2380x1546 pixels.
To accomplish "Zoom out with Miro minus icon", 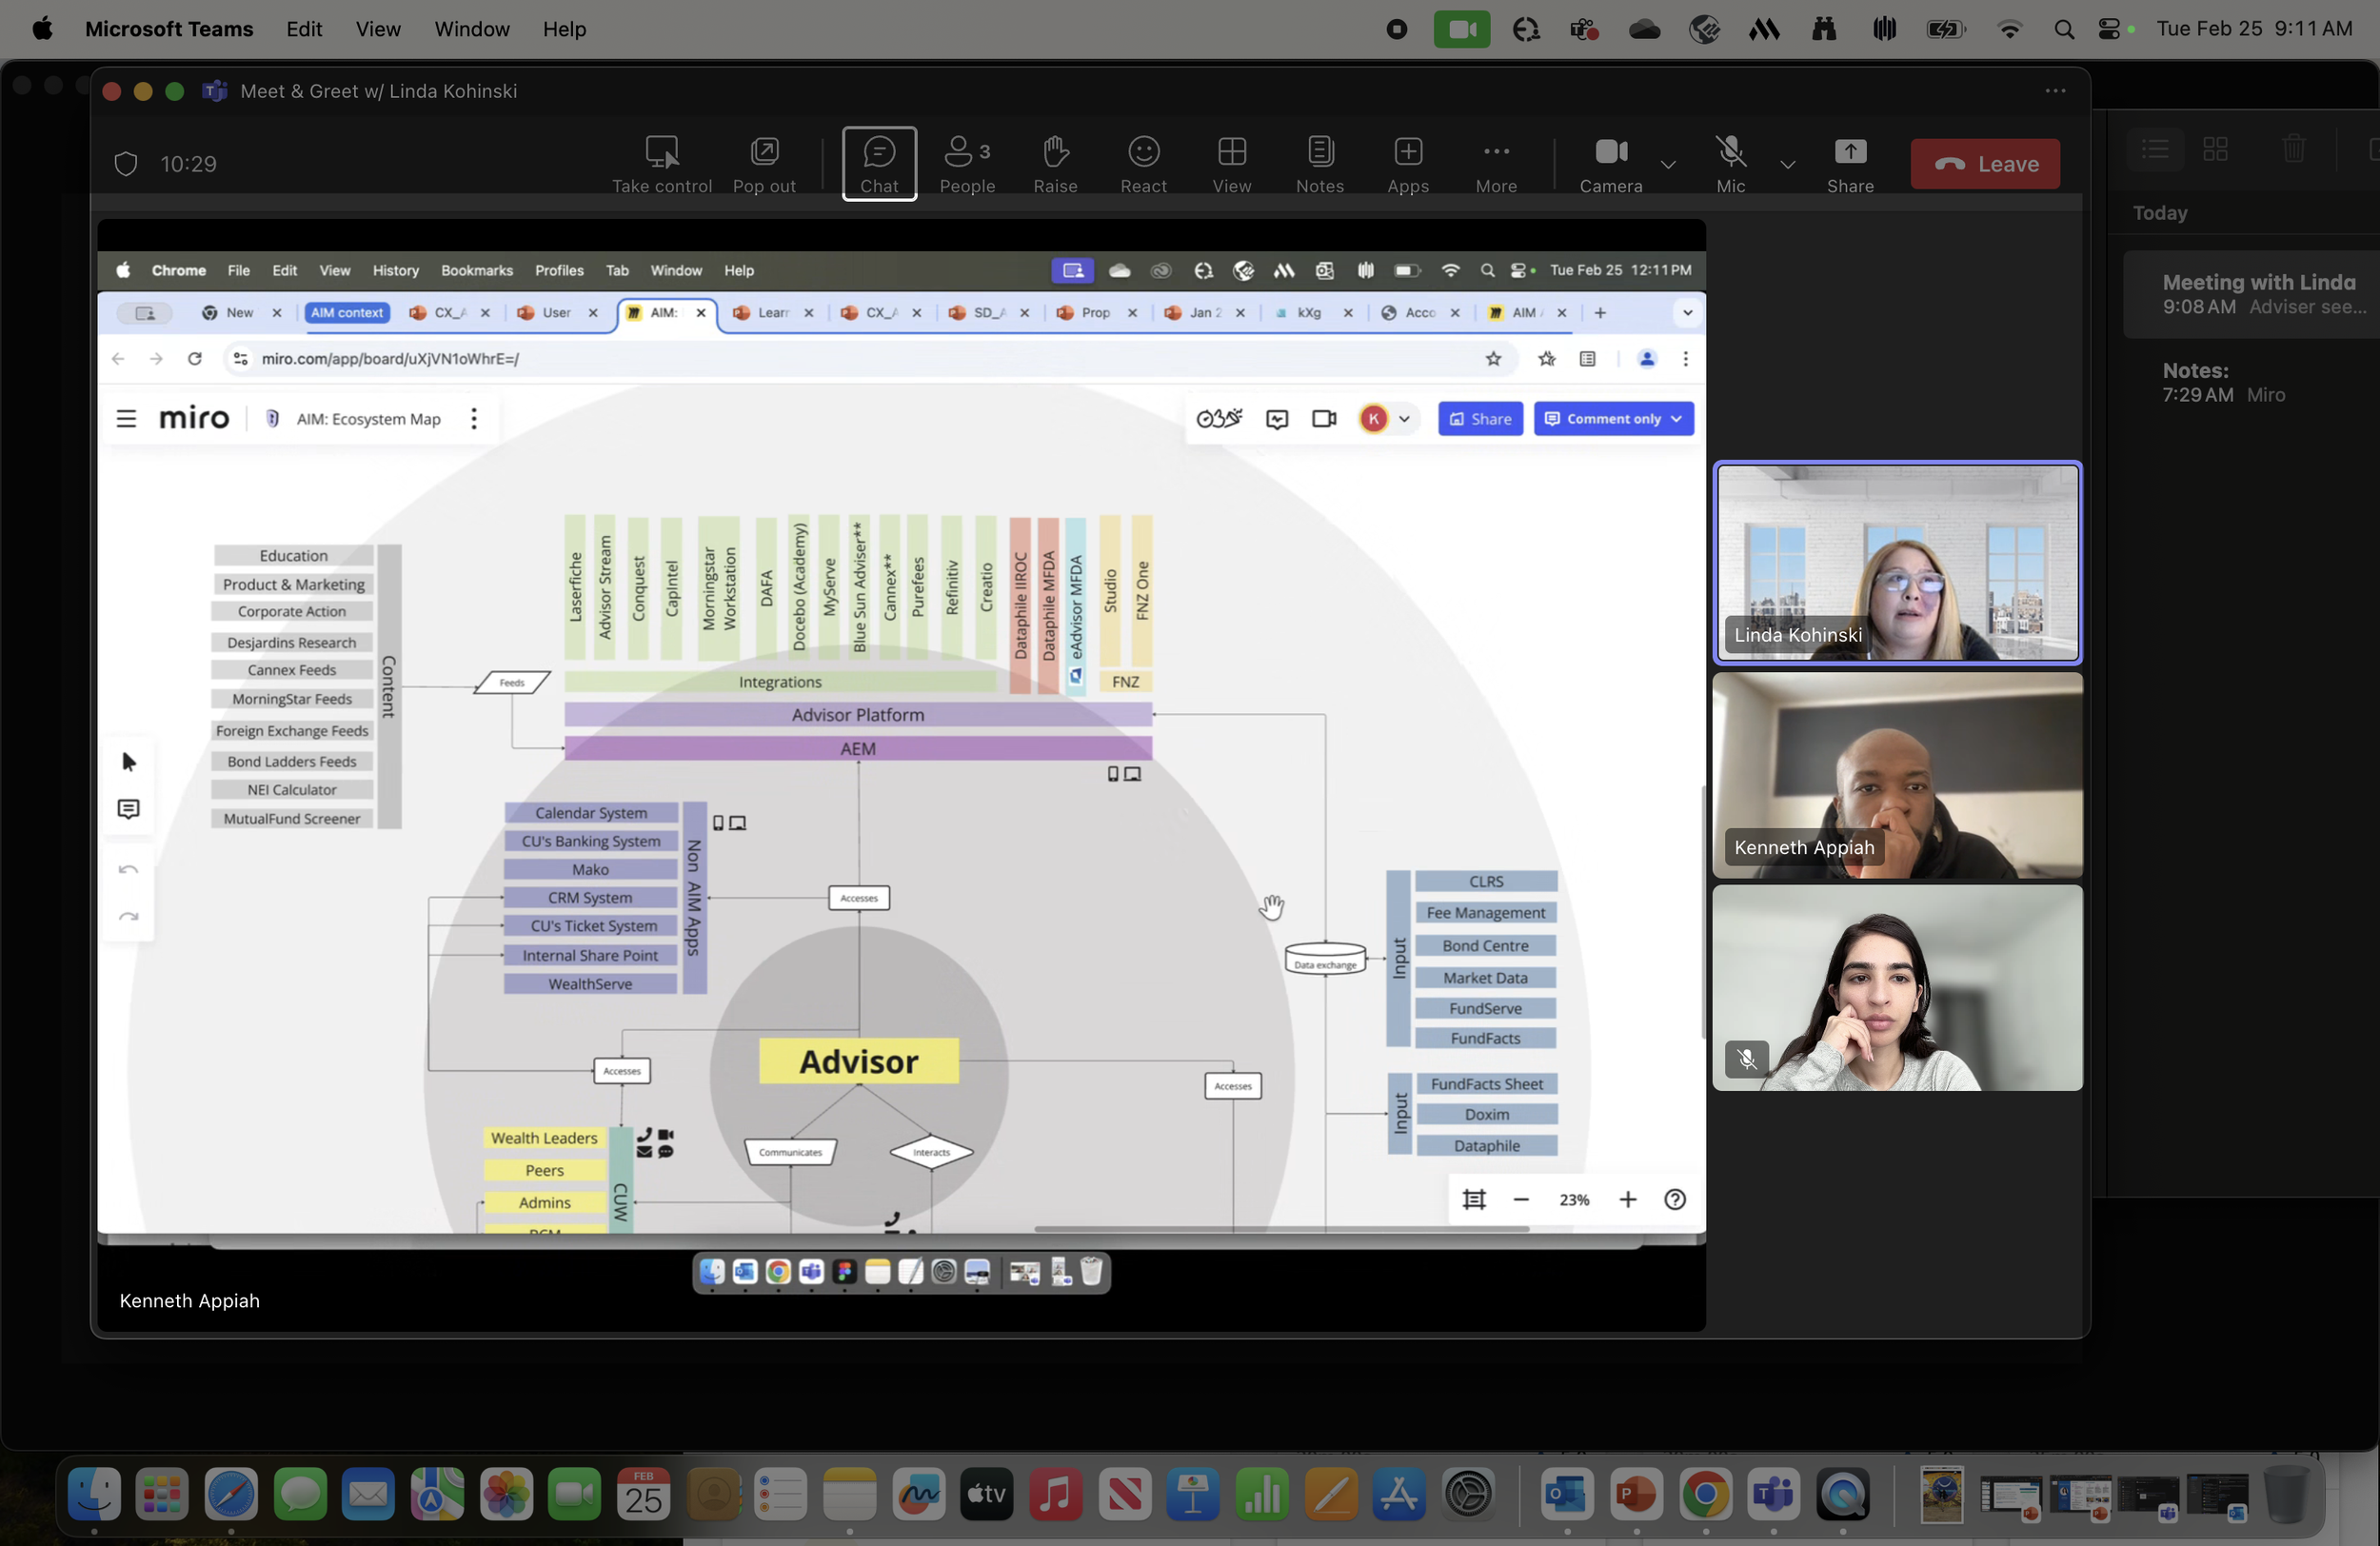I will [1521, 1199].
